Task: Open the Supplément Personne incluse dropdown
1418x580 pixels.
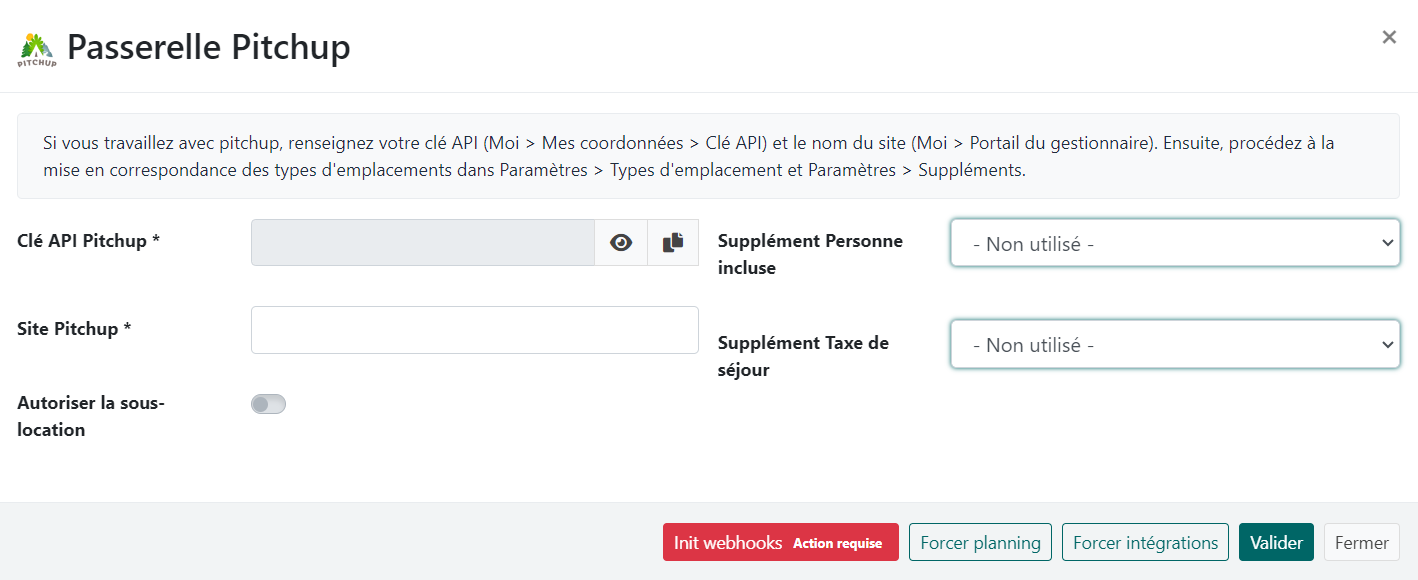Action: coord(1174,243)
